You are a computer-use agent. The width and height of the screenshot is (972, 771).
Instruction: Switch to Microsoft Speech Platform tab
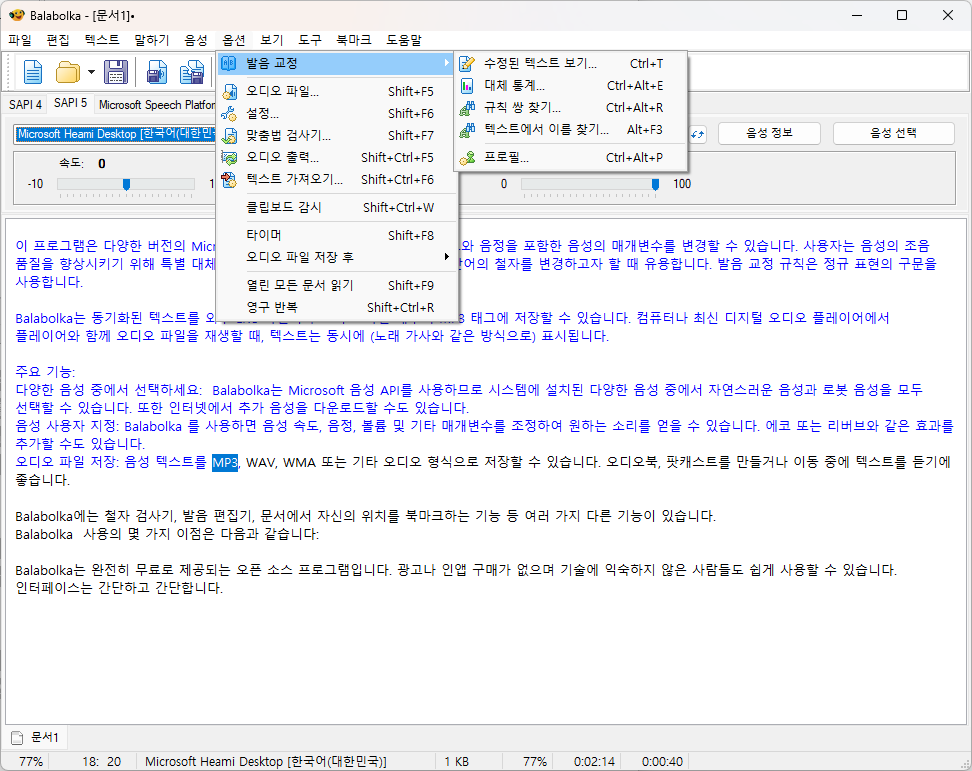pyautogui.click(x=156, y=104)
